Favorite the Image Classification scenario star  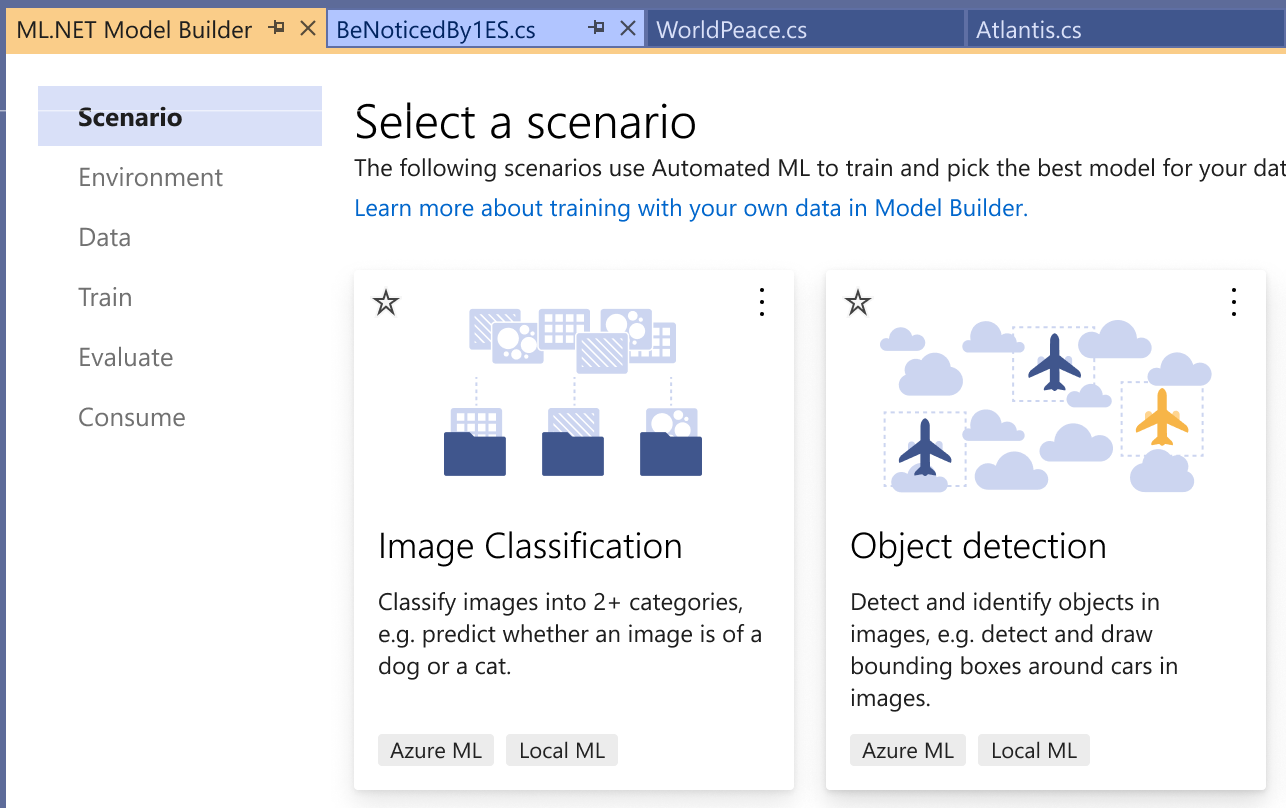tap(386, 303)
